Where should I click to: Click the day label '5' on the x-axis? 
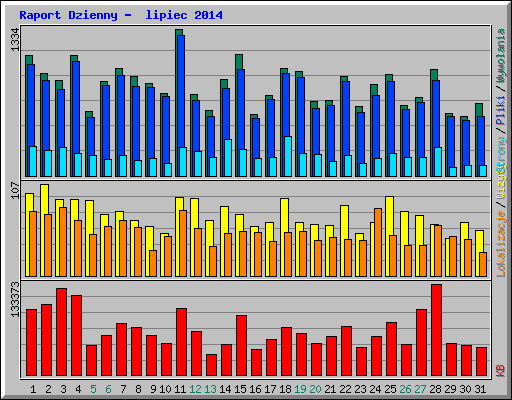point(93,389)
